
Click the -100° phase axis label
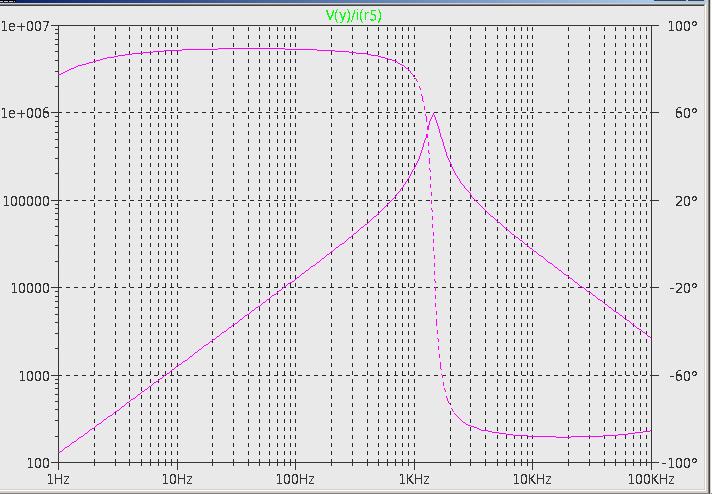click(x=680, y=464)
